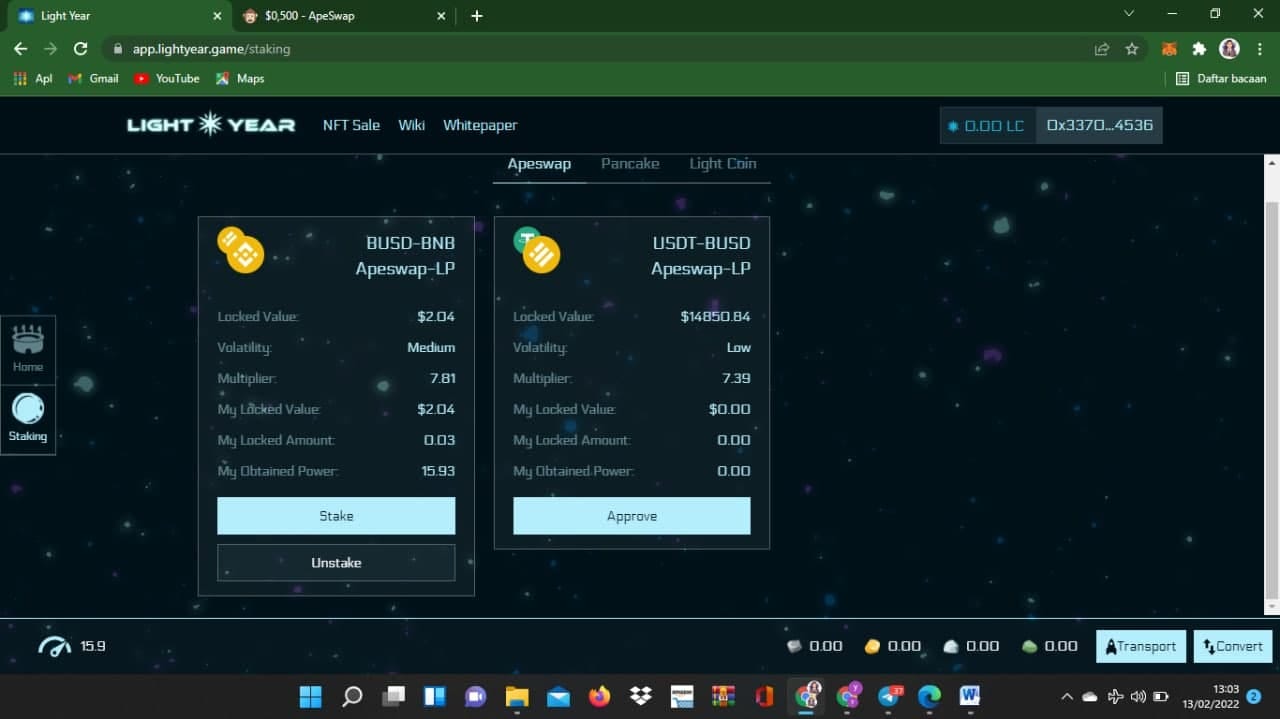
Task: Open the Chrome profile avatar
Action: click(1230, 48)
